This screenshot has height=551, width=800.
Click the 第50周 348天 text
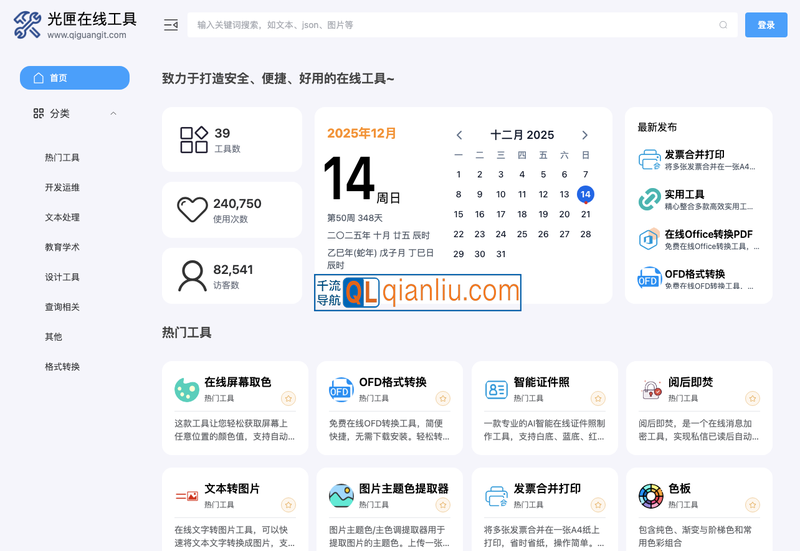355,218
